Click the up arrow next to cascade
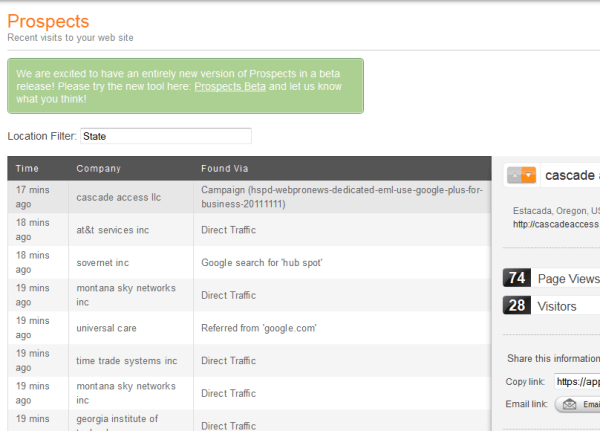Screen dimensions: 600x431 coord(514,176)
